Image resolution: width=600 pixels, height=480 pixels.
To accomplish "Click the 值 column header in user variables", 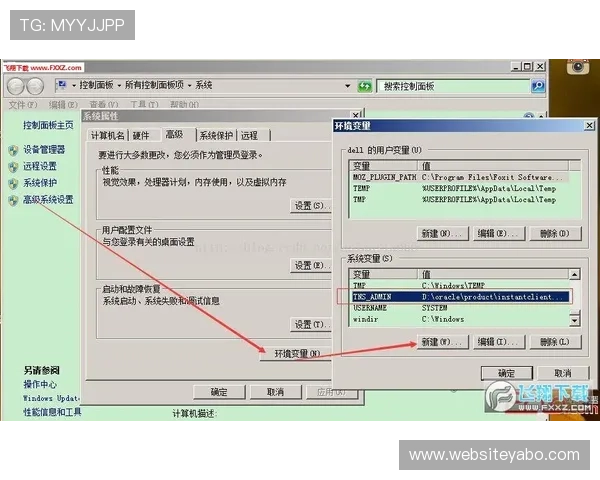I will pos(493,166).
